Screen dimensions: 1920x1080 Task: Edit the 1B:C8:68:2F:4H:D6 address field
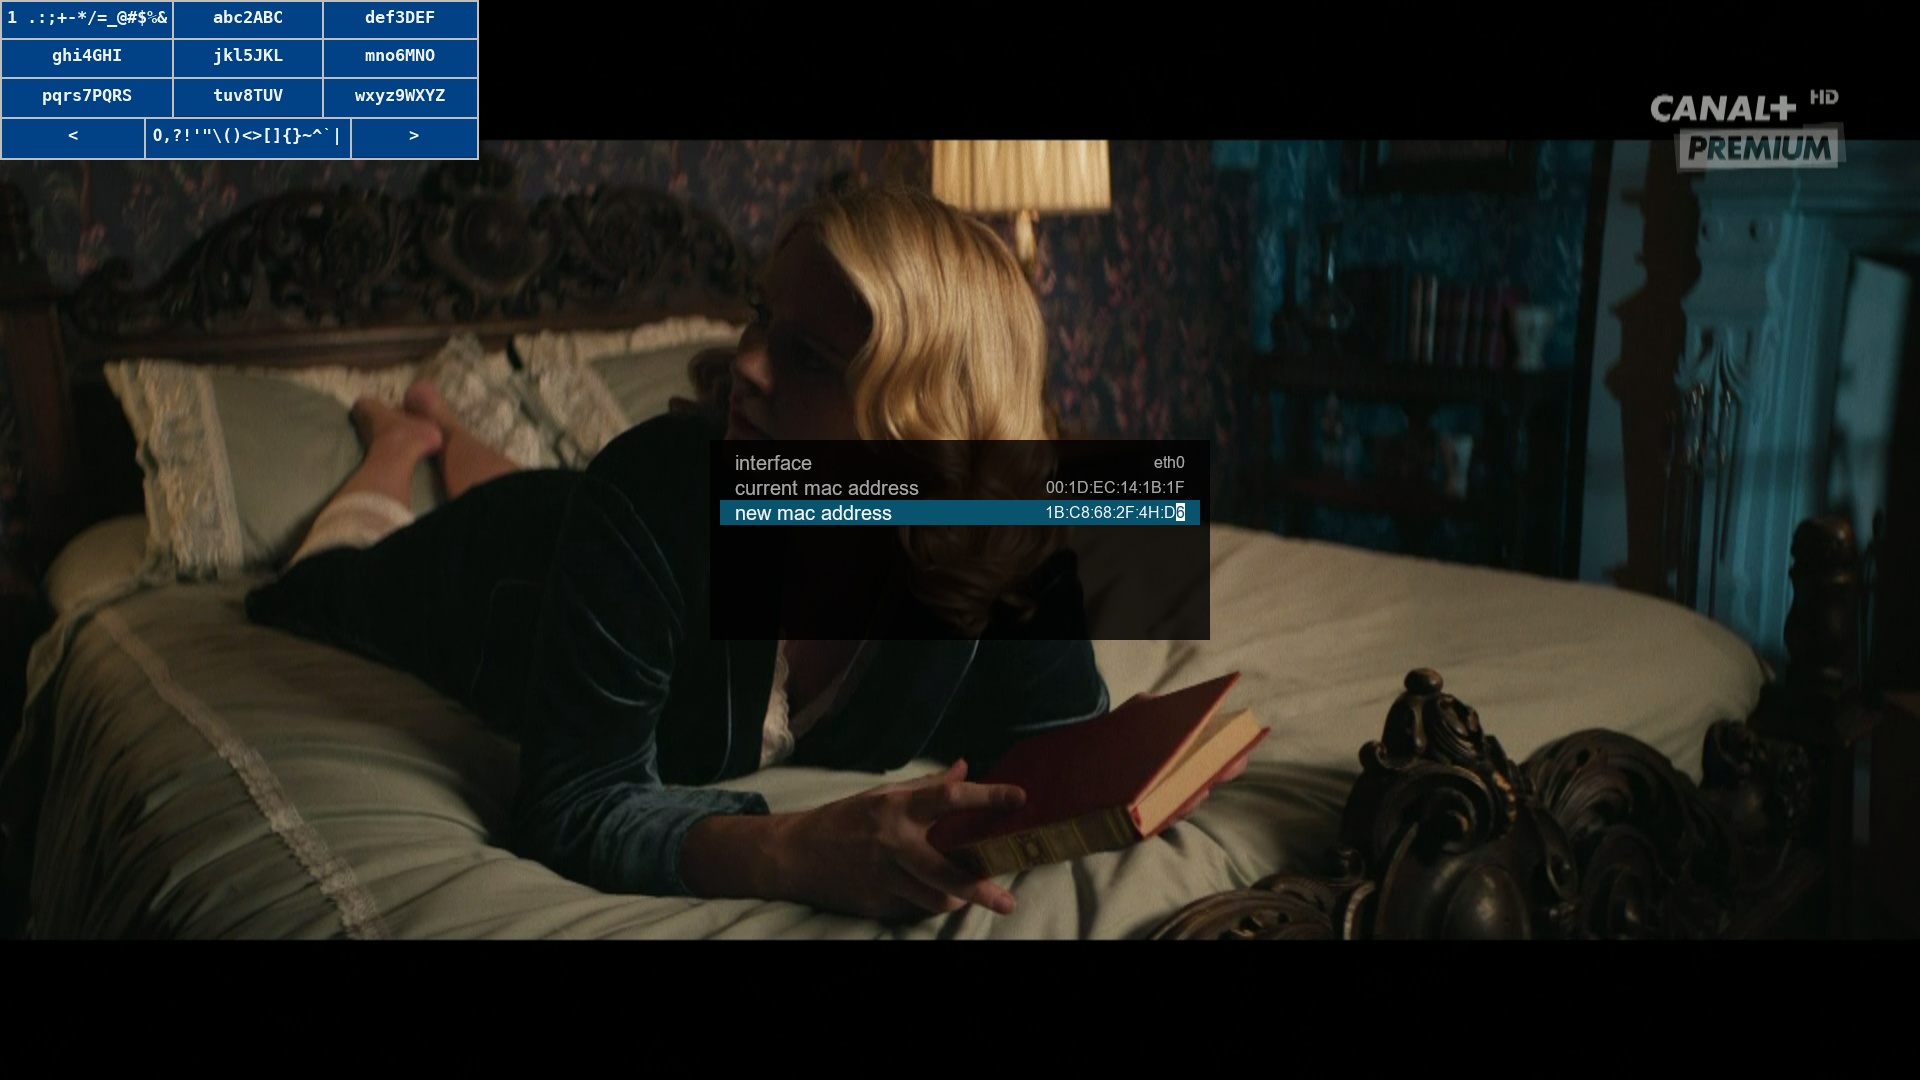(x=1115, y=513)
